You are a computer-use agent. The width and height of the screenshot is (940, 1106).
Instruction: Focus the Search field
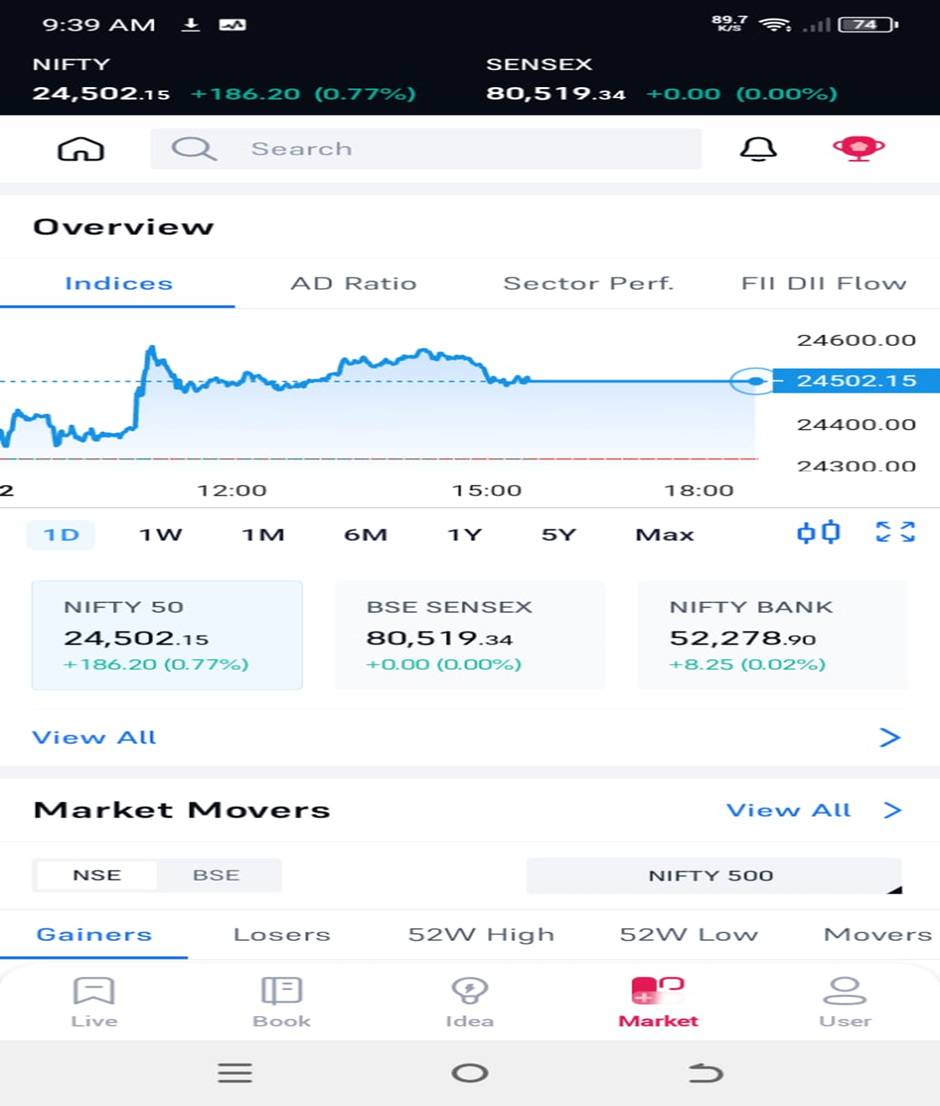point(426,149)
